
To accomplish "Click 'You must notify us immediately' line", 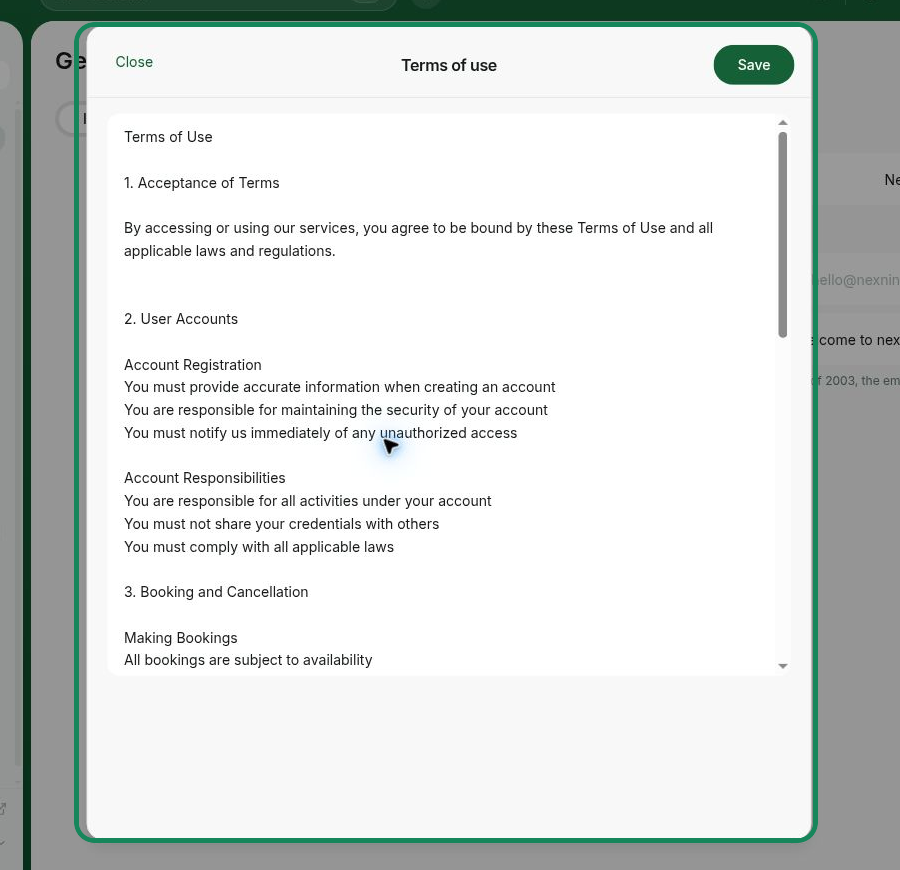I will [x=320, y=433].
